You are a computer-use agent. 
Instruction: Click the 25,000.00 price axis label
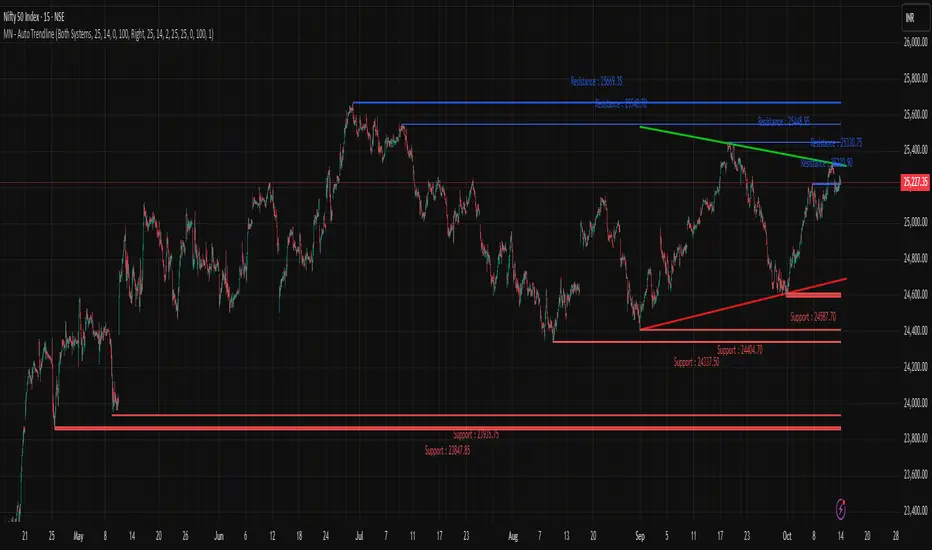pos(915,222)
